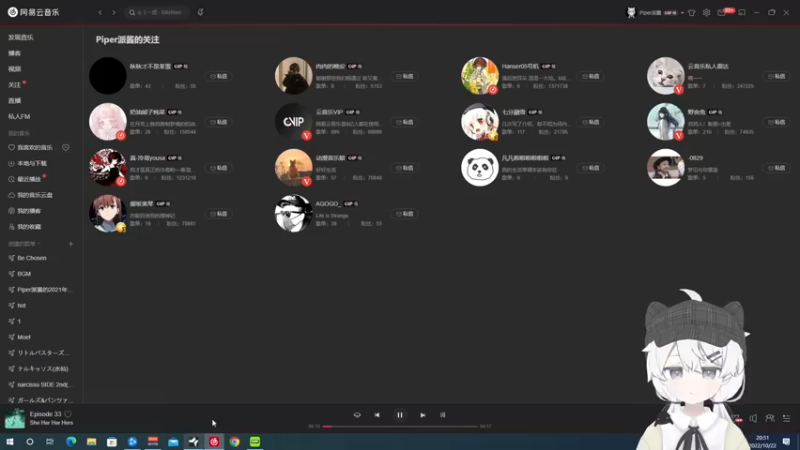
Task: Send private message to 云音乐VIP
Action: pos(405,122)
